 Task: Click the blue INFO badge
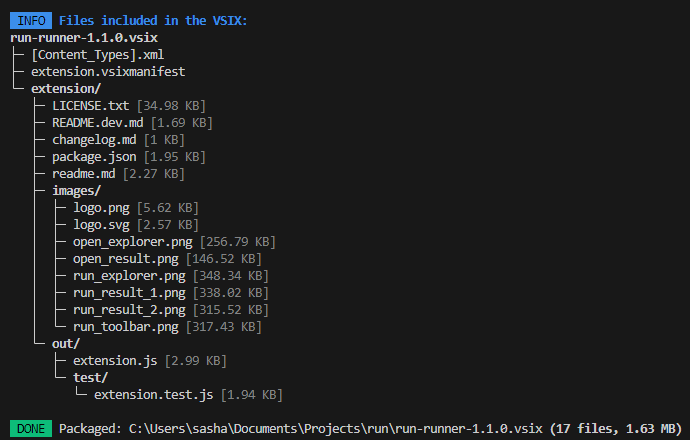pyautogui.click(x=31, y=21)
